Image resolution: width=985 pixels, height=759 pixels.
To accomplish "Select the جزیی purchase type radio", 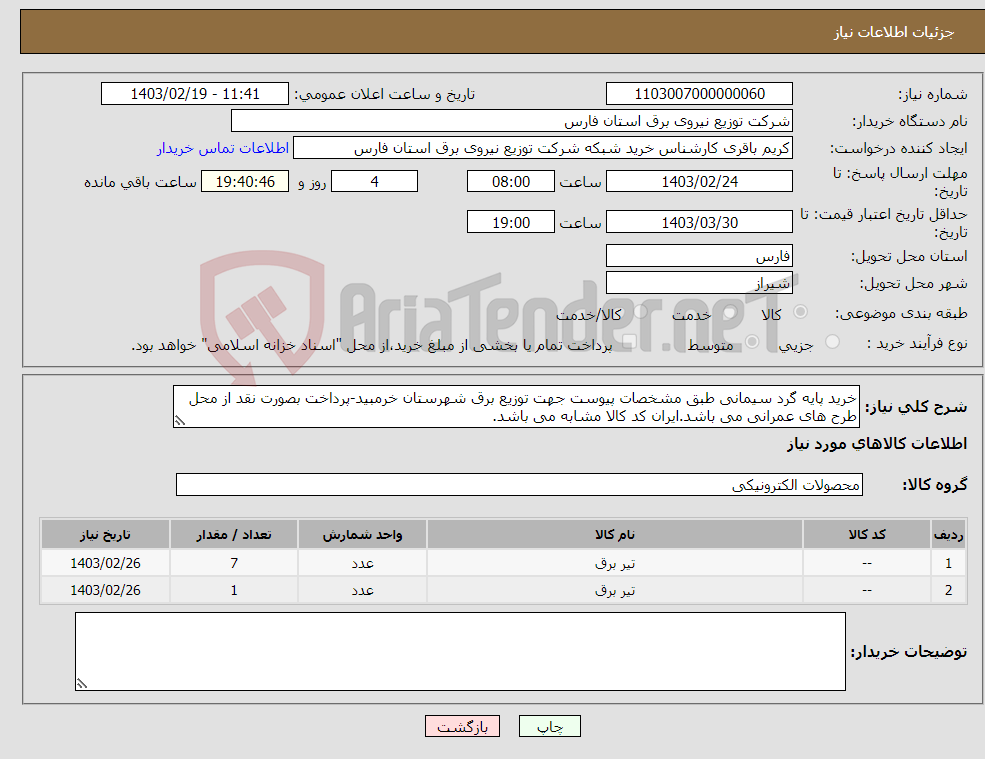I will tap(832, 342).
